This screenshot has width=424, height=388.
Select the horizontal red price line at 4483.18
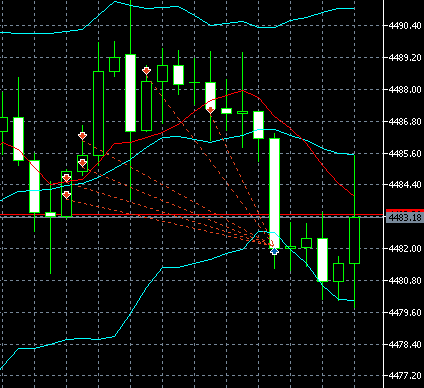193,215
